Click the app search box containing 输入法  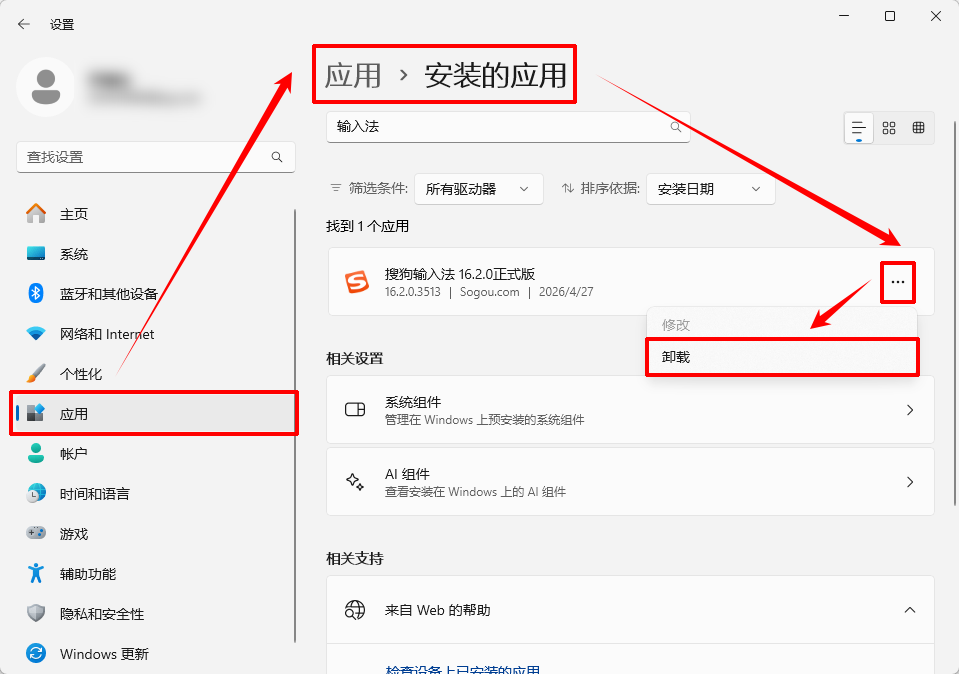pos(508,127)
